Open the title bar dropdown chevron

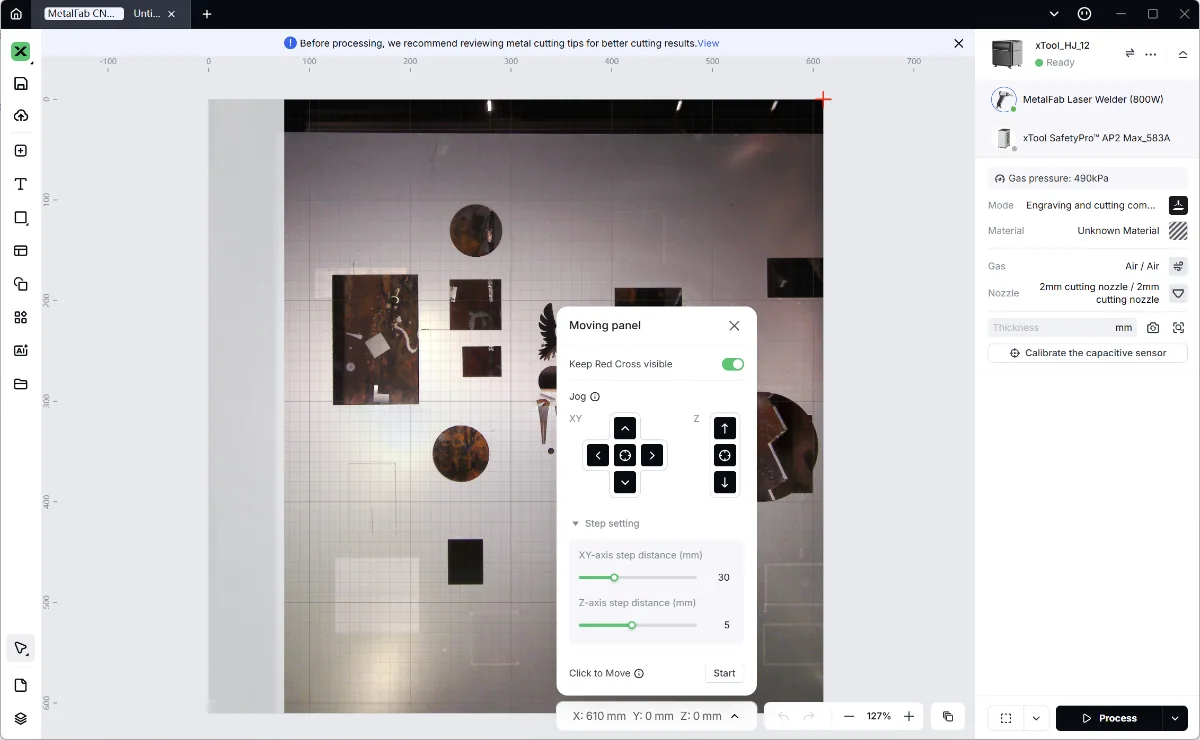pyautogui.click(x=1054, y=14)
